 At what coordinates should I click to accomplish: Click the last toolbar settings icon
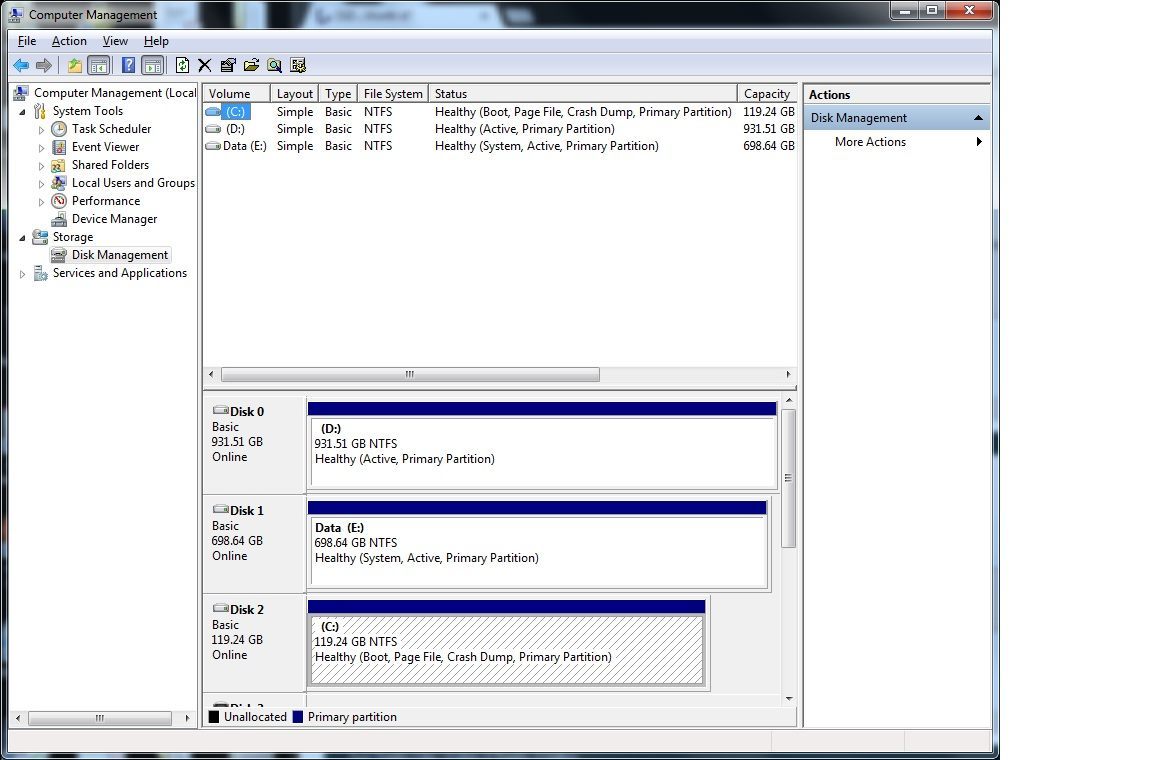pyautogui.click(x=298, y=65)
